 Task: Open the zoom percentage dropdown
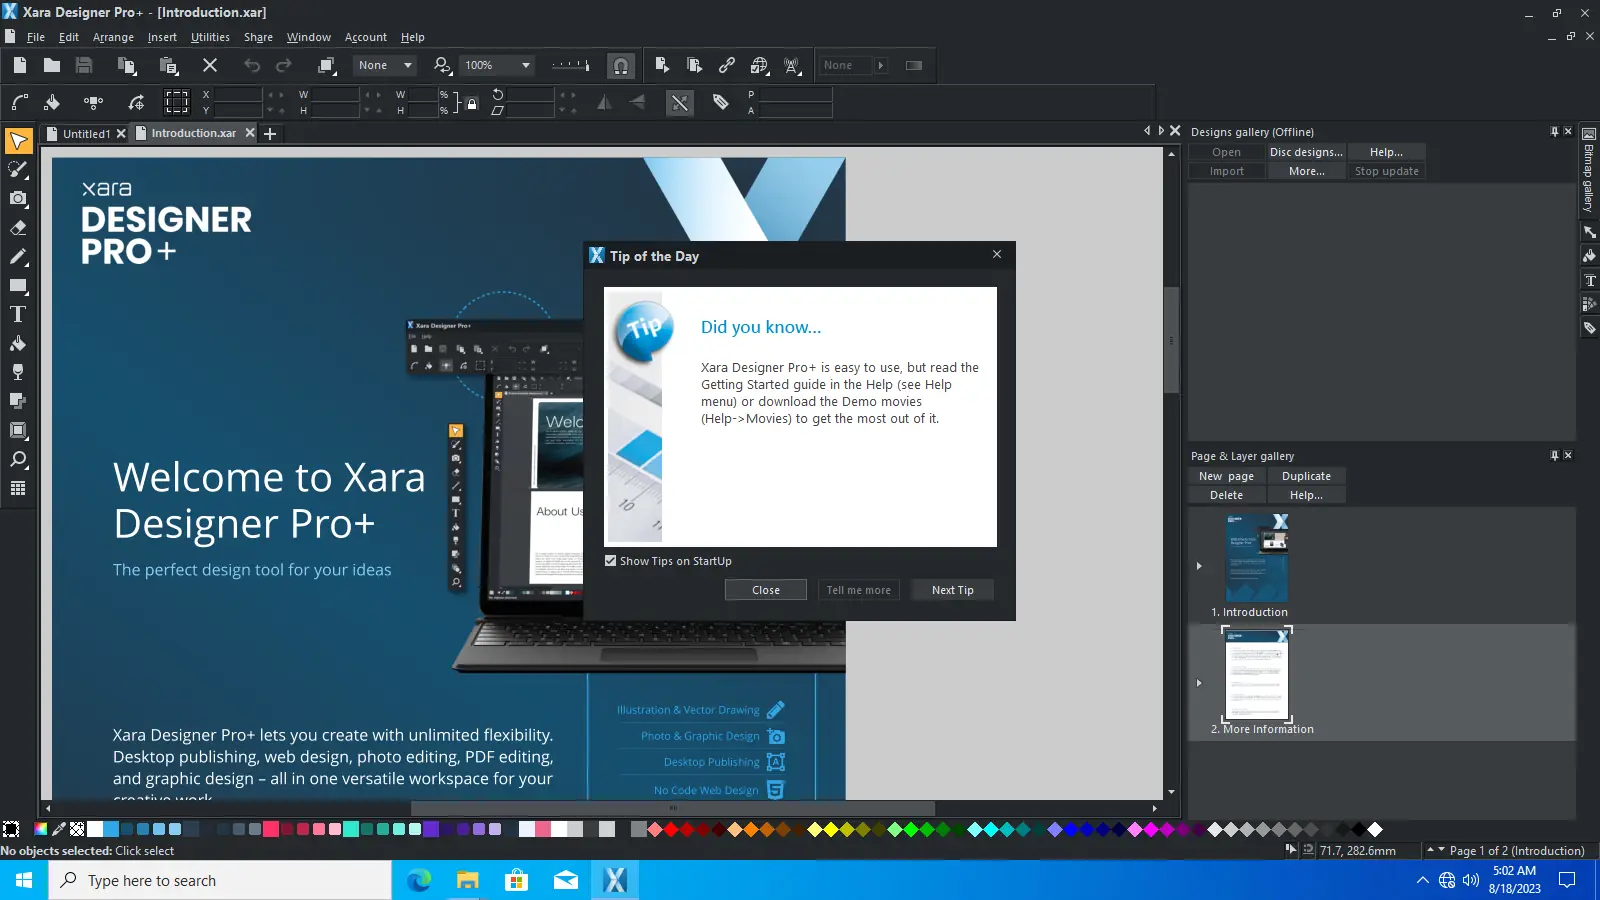[x=526, y=65]
